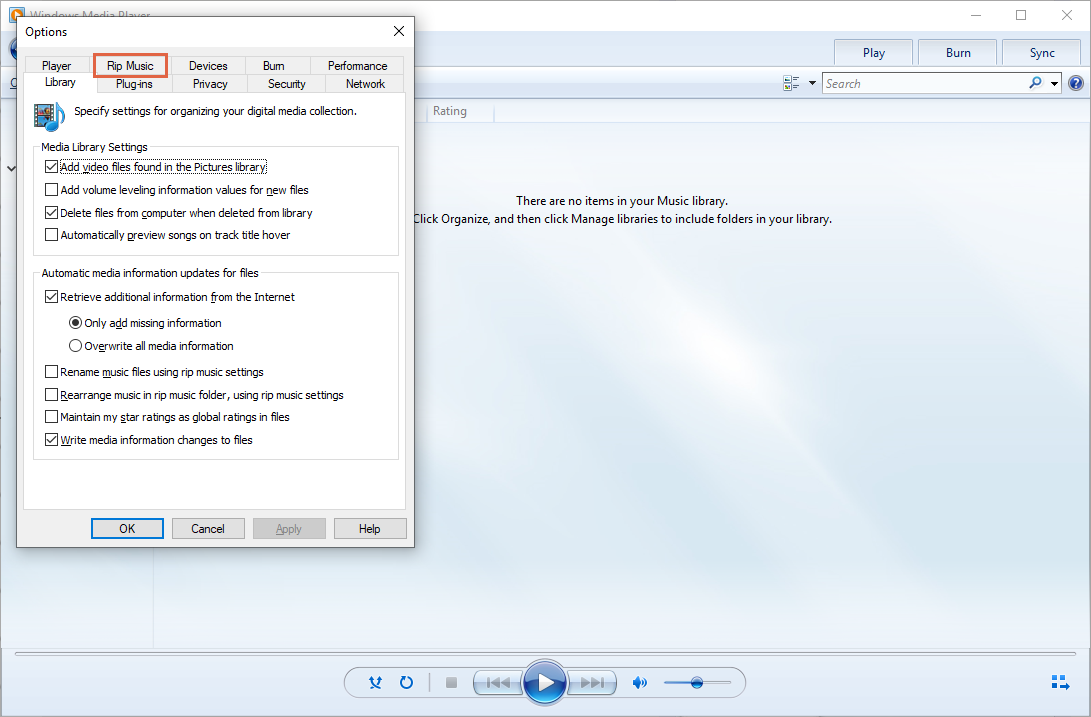Switch to Now Playing view icon
Viewport: 1091px width, 717px height.
point(1060,683)
